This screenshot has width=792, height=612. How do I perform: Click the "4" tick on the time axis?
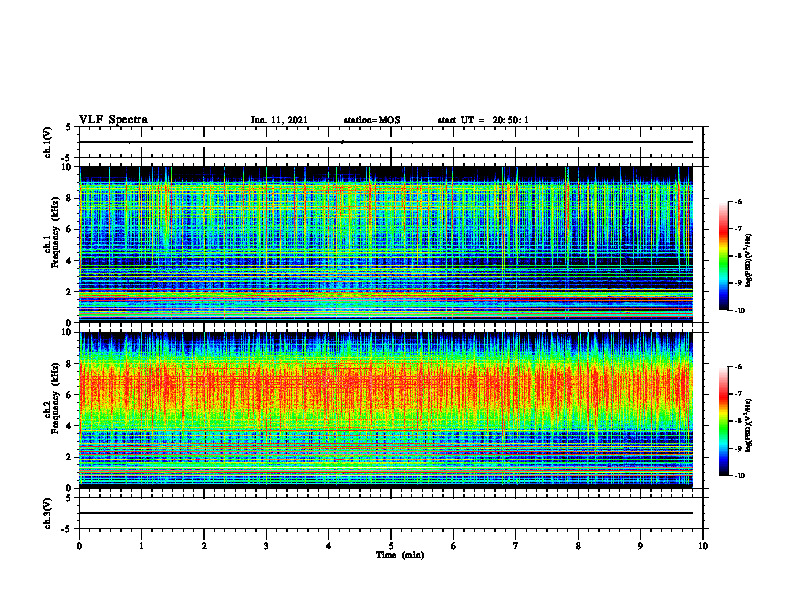(328, 546)
